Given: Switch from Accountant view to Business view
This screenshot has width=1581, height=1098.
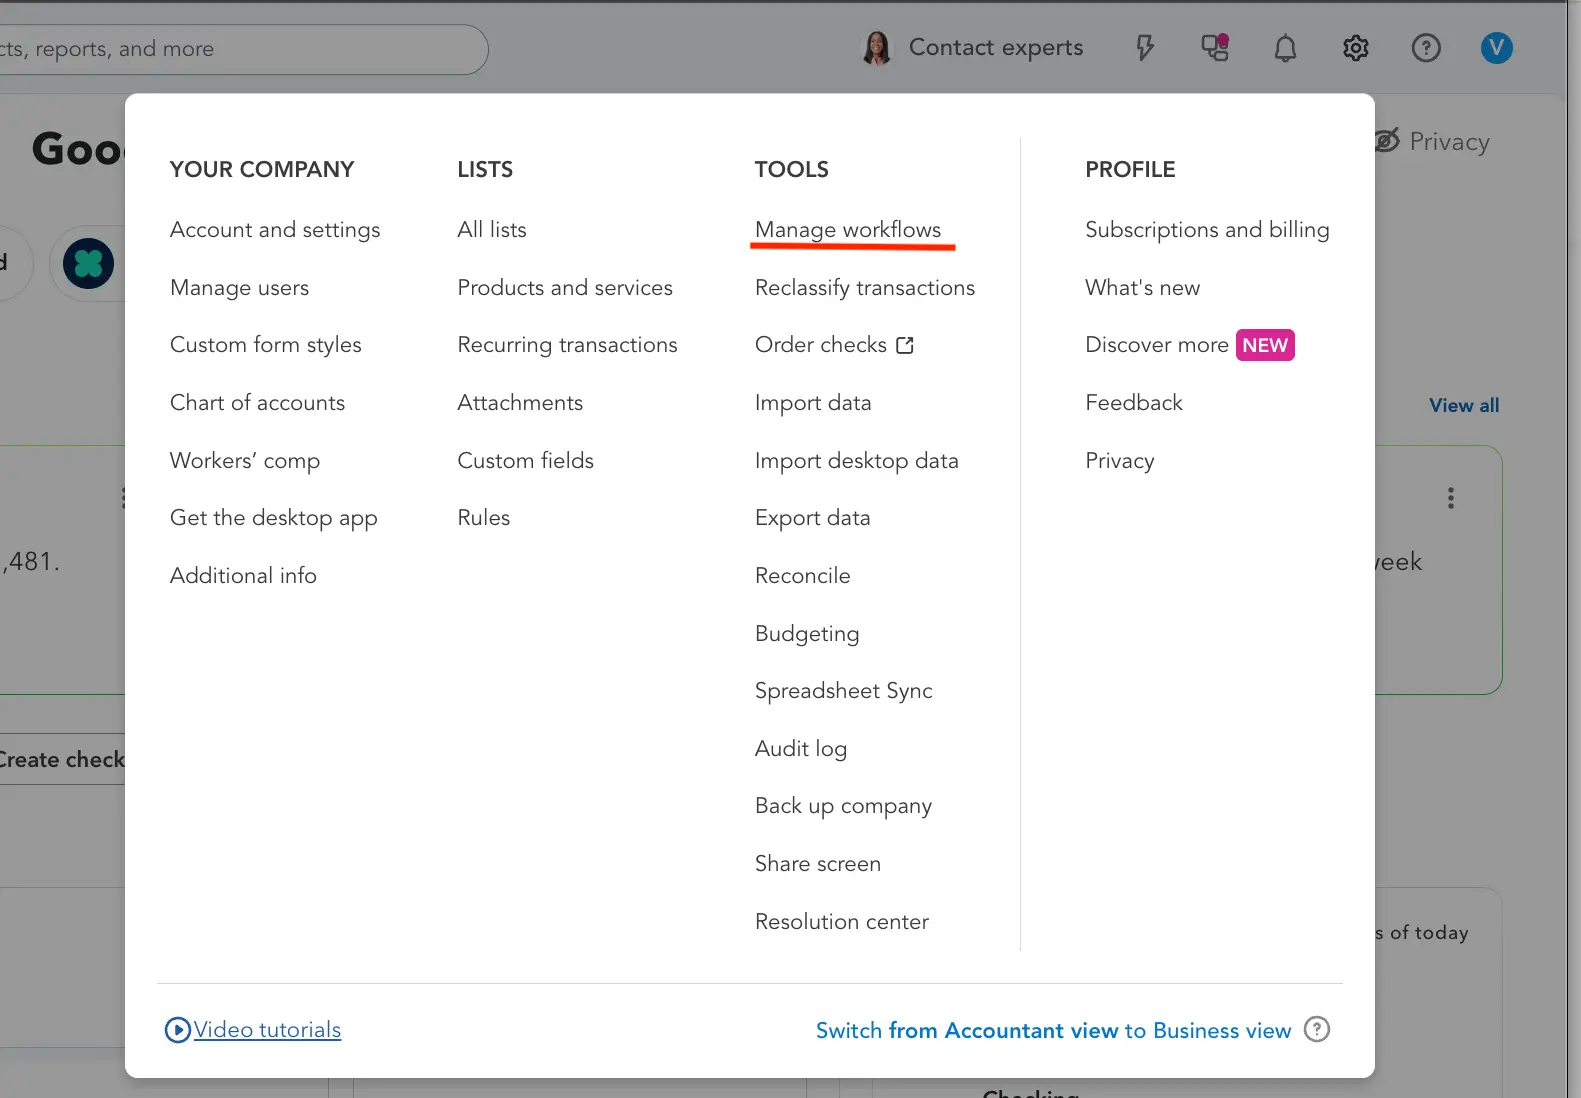Looking at the screenshot, I should 1053,1030.
